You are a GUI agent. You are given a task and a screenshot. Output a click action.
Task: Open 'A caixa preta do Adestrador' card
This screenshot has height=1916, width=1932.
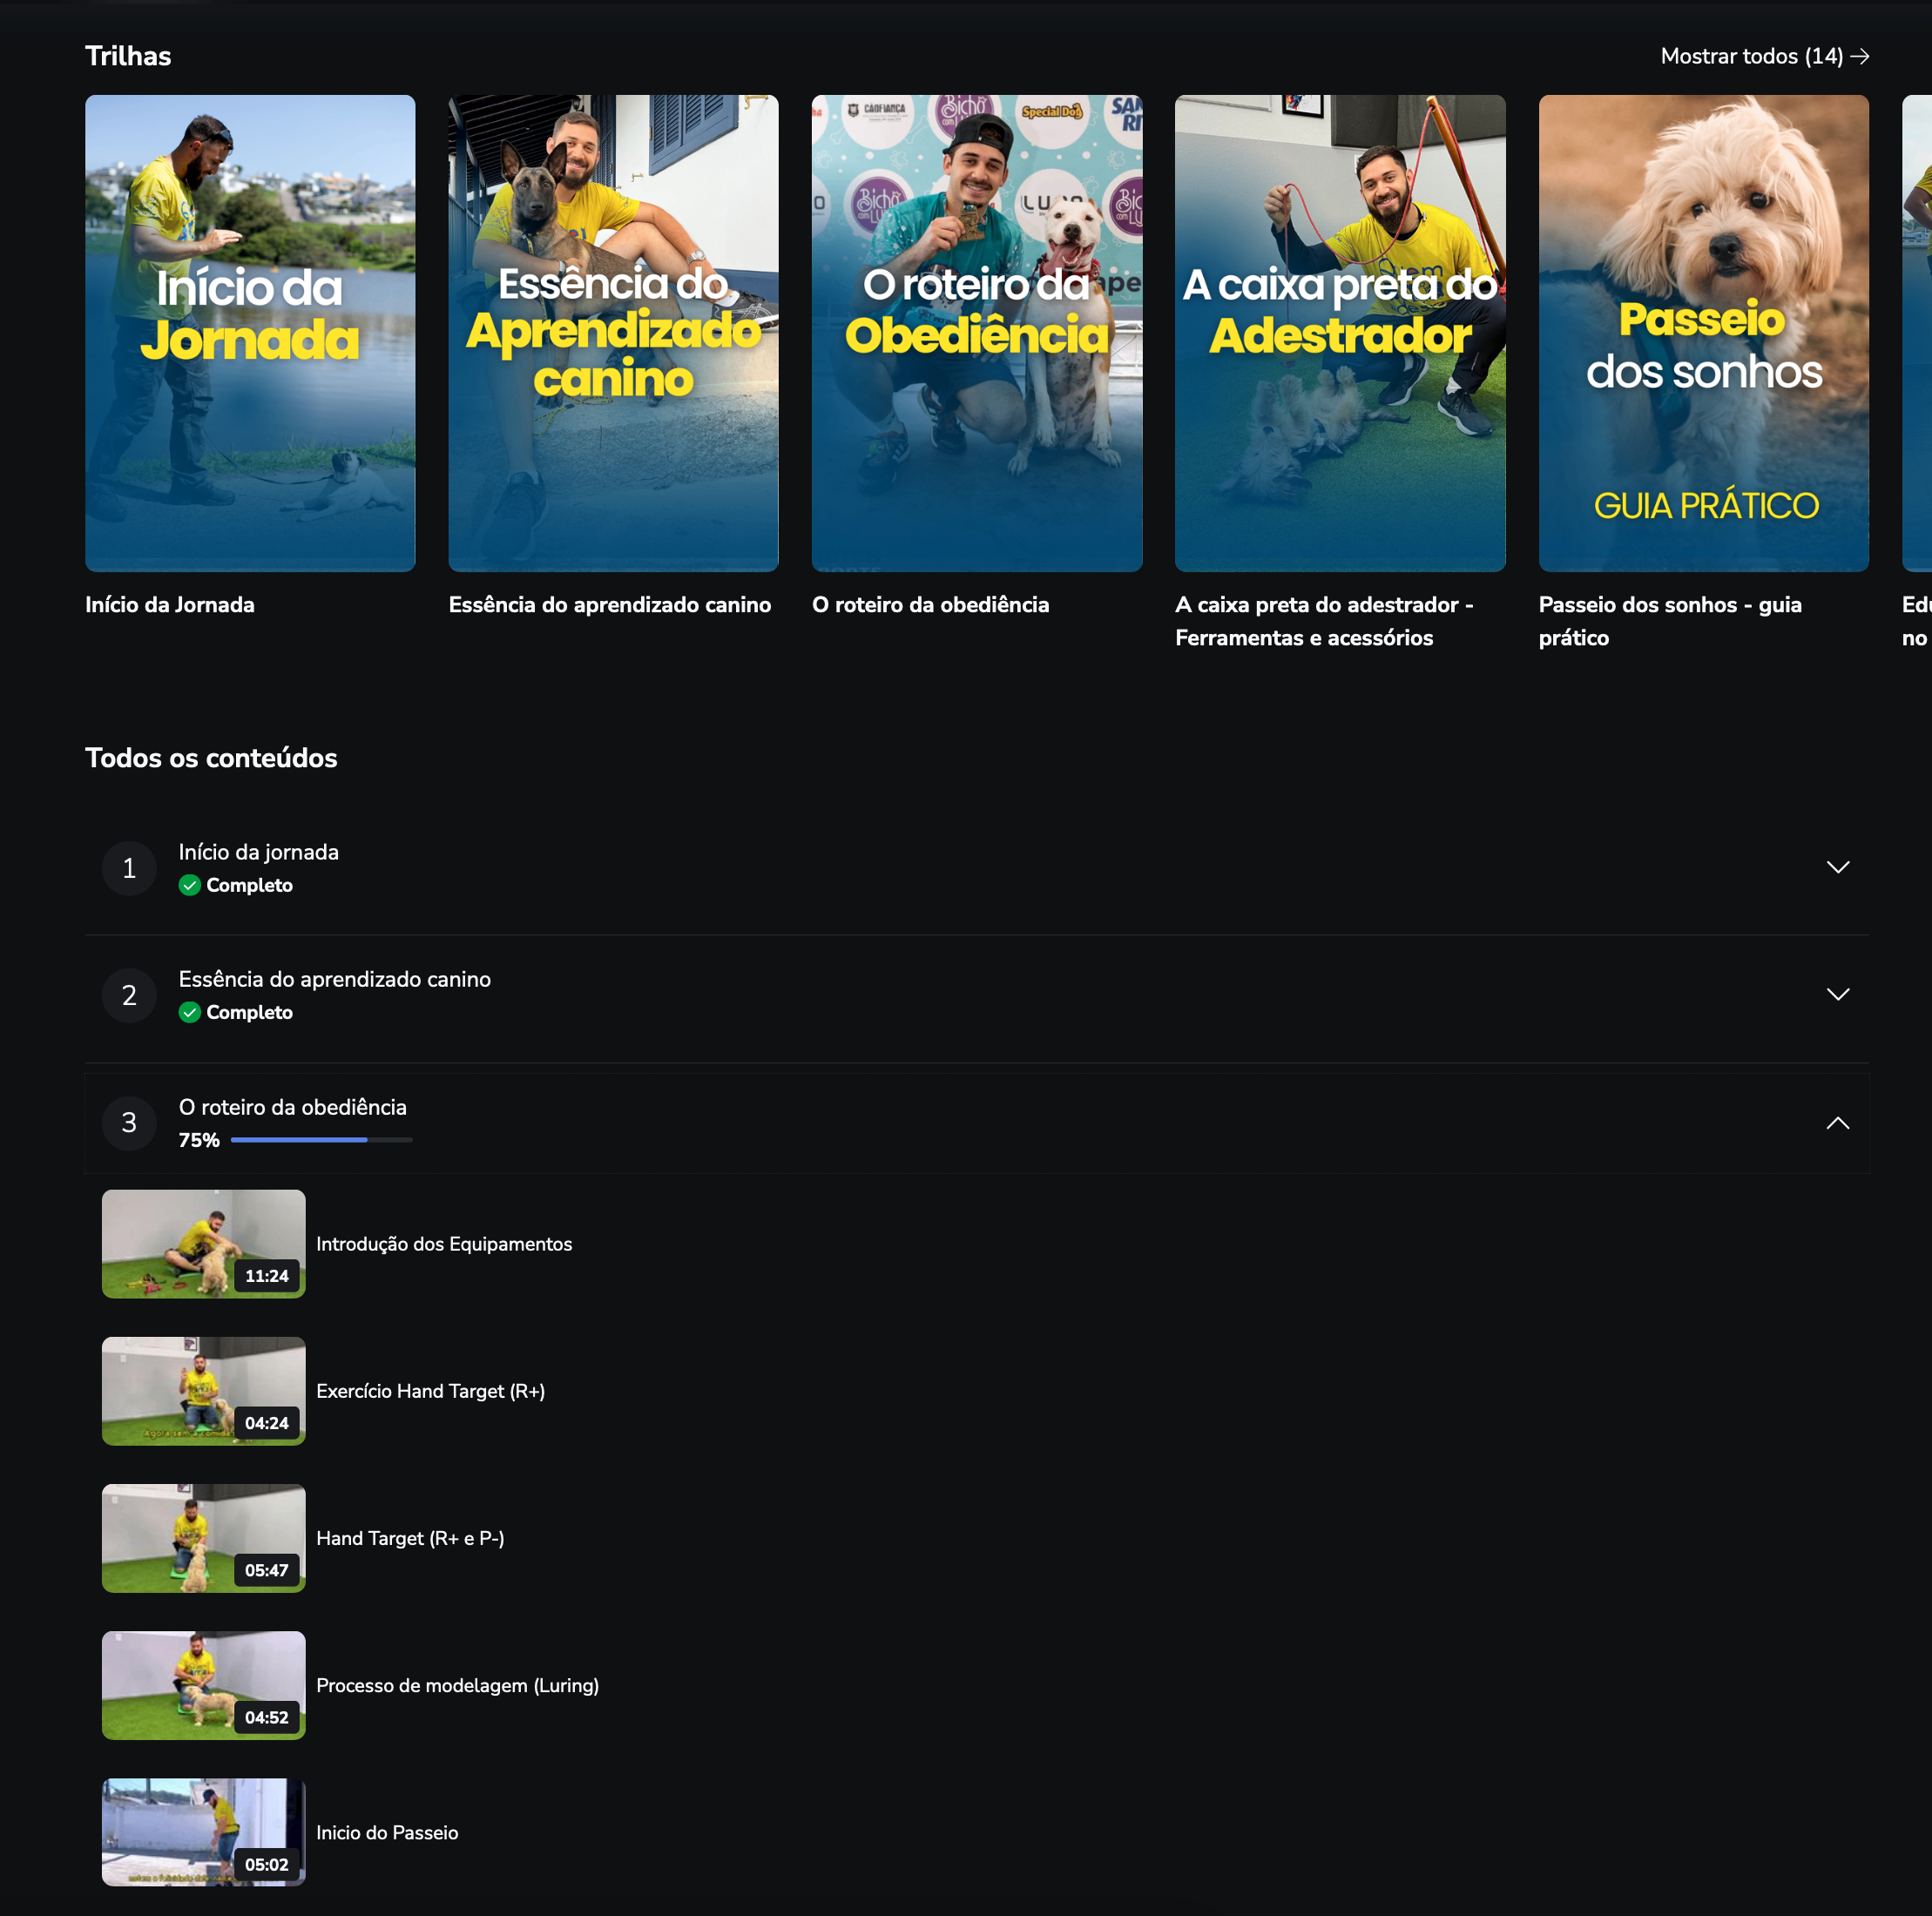click(x=1339, y=333)
